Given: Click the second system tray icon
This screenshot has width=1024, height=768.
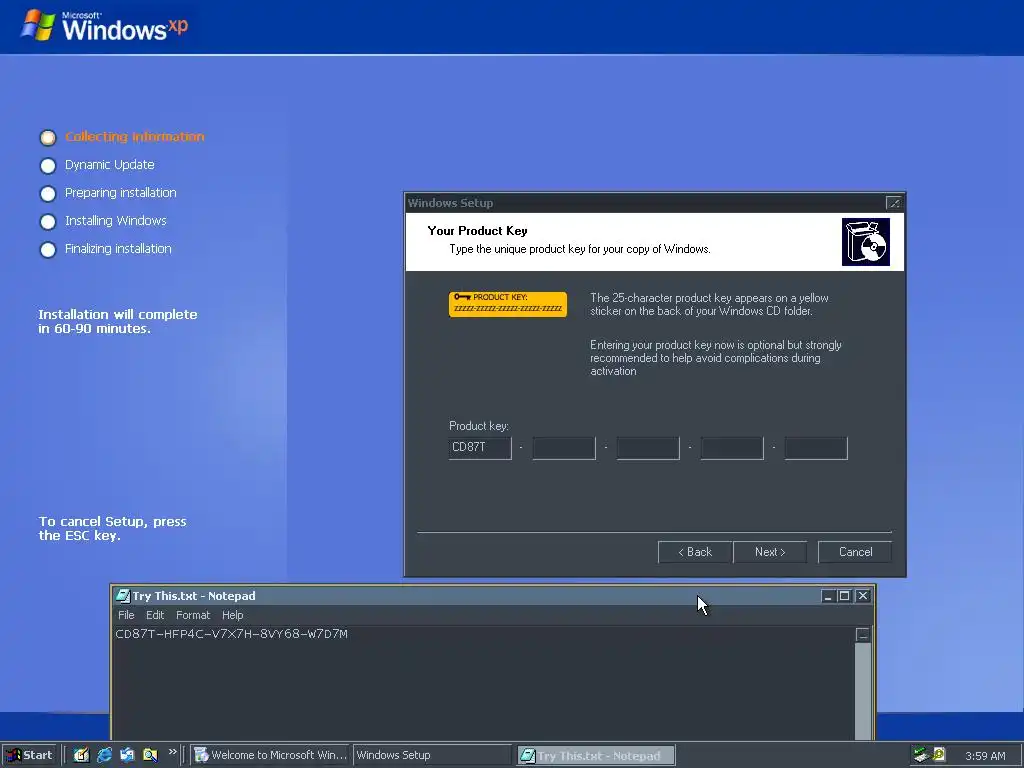Looking at the screenshot, I should click(x=939, y=755).
